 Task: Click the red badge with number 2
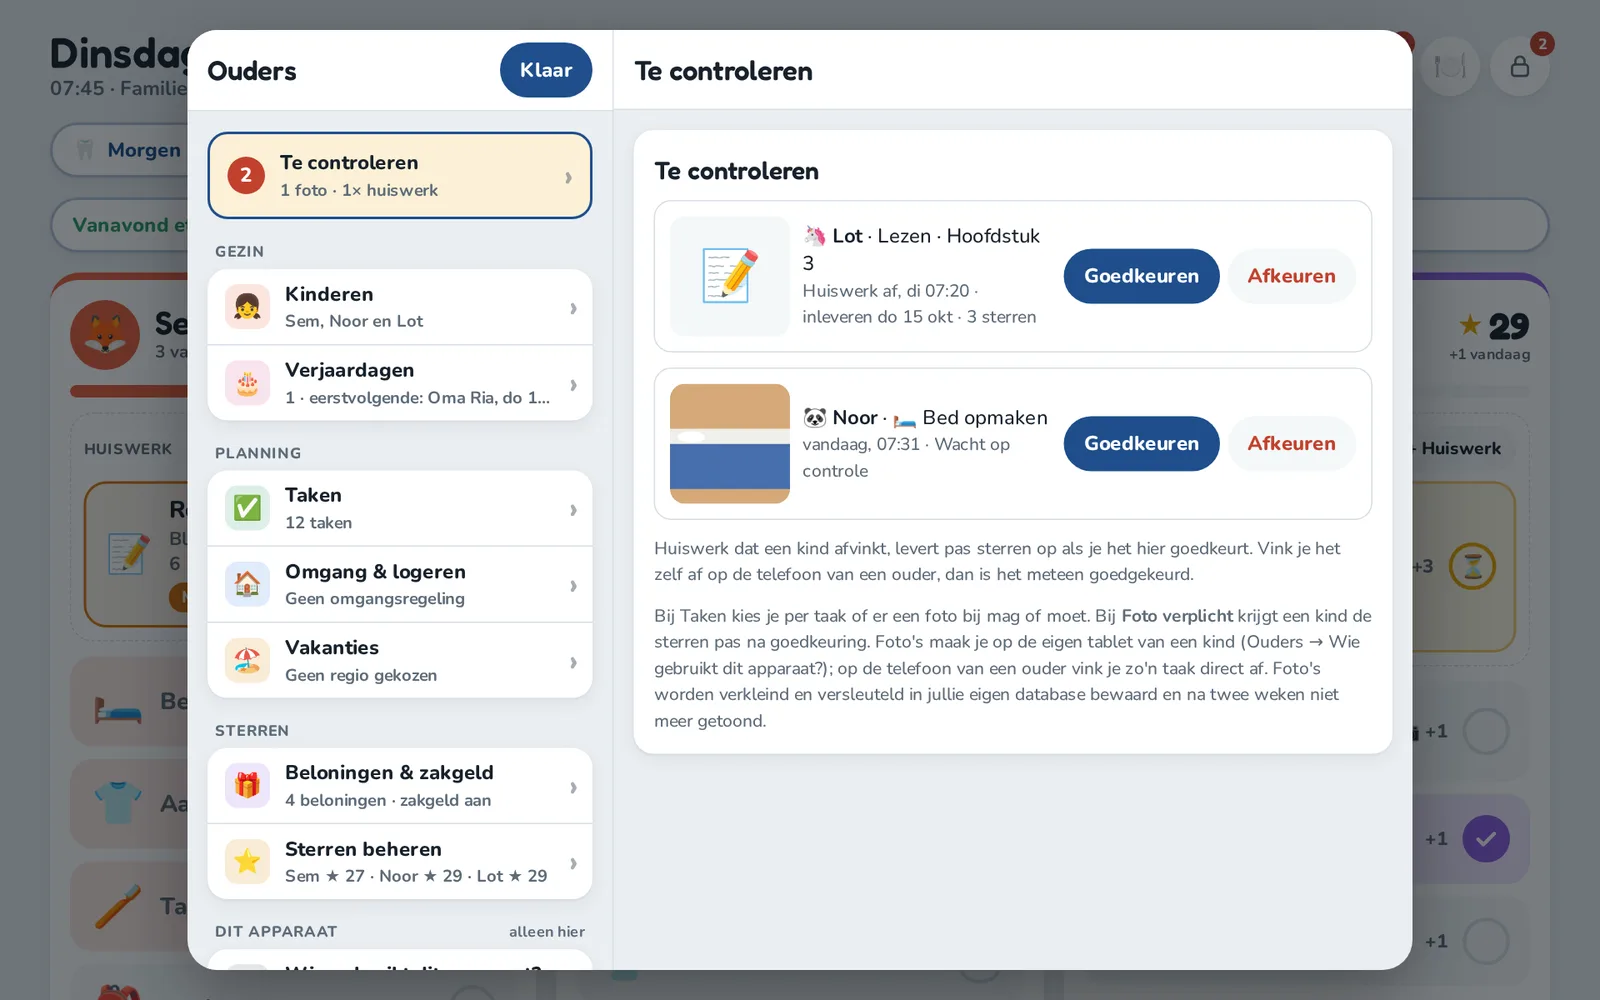[246, 175]
